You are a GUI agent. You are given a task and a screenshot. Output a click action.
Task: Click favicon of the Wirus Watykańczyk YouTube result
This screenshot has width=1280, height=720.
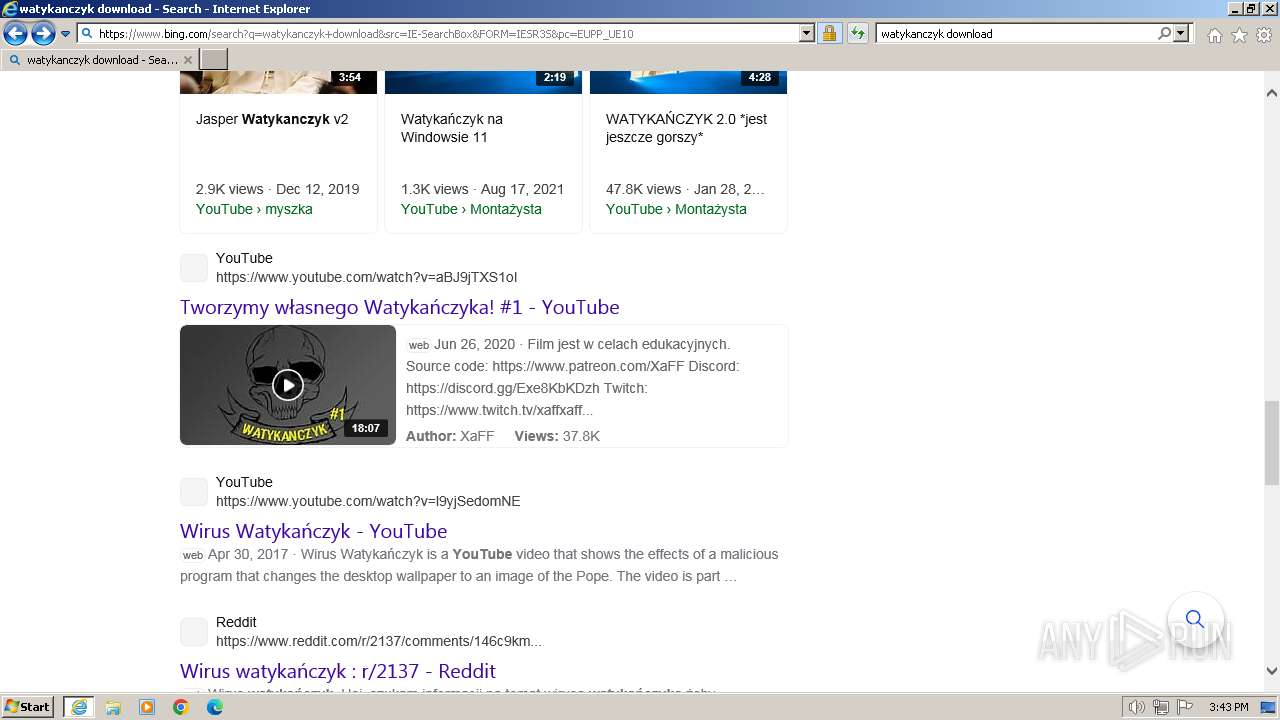(x=194, y=492)
